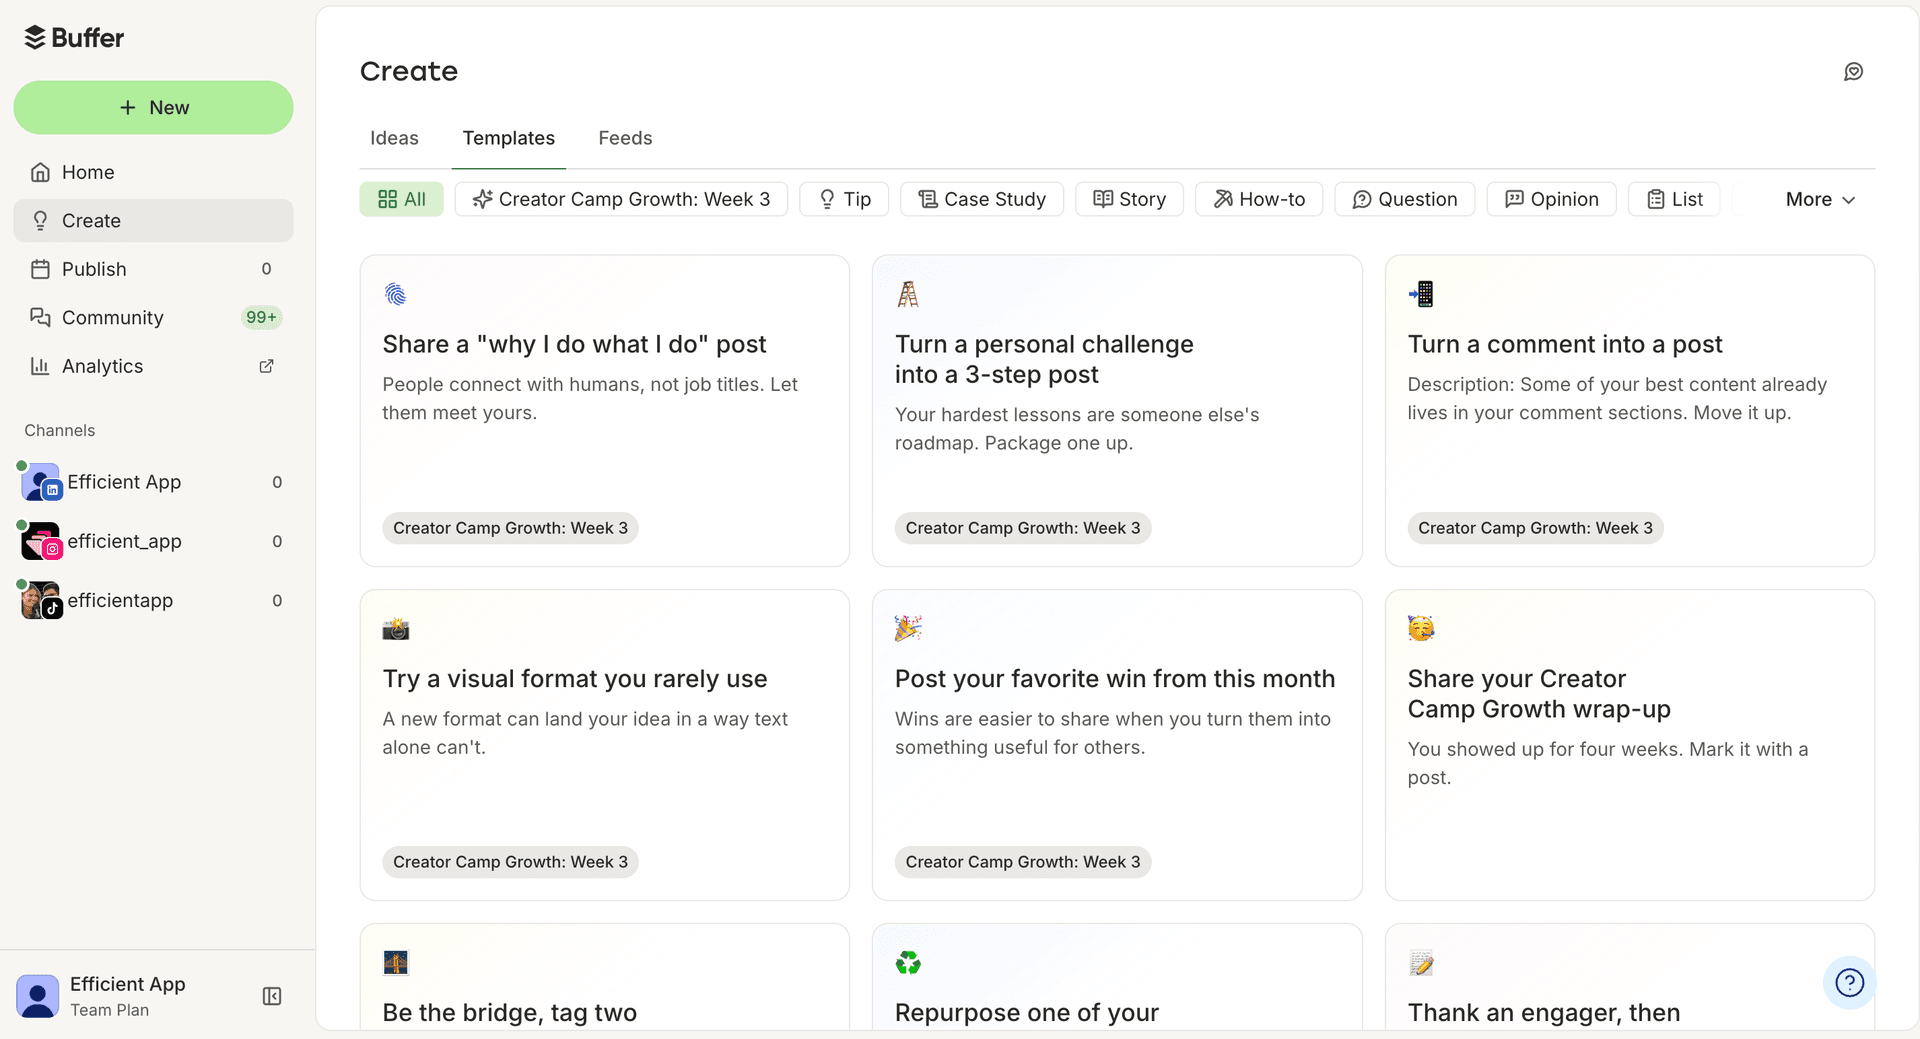The image size is (1920, 1039).
Task: Click Week 3 tag on personal challenge card
Action: (1023, 528)
